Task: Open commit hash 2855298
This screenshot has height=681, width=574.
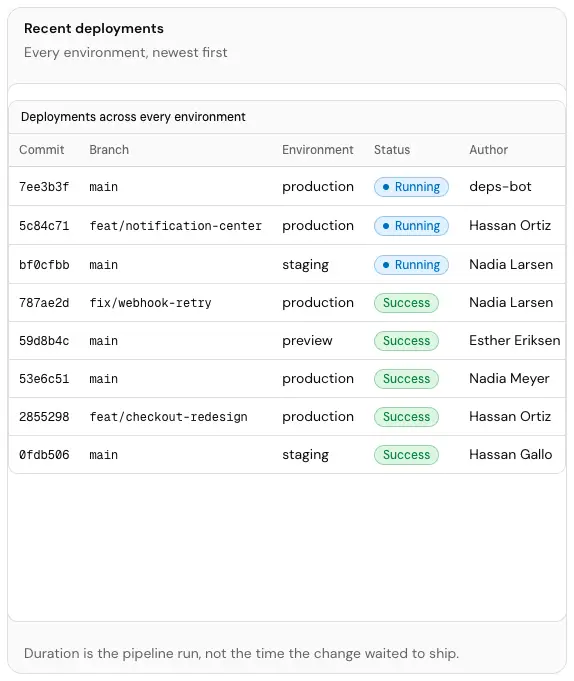Action: pos(44,417)
